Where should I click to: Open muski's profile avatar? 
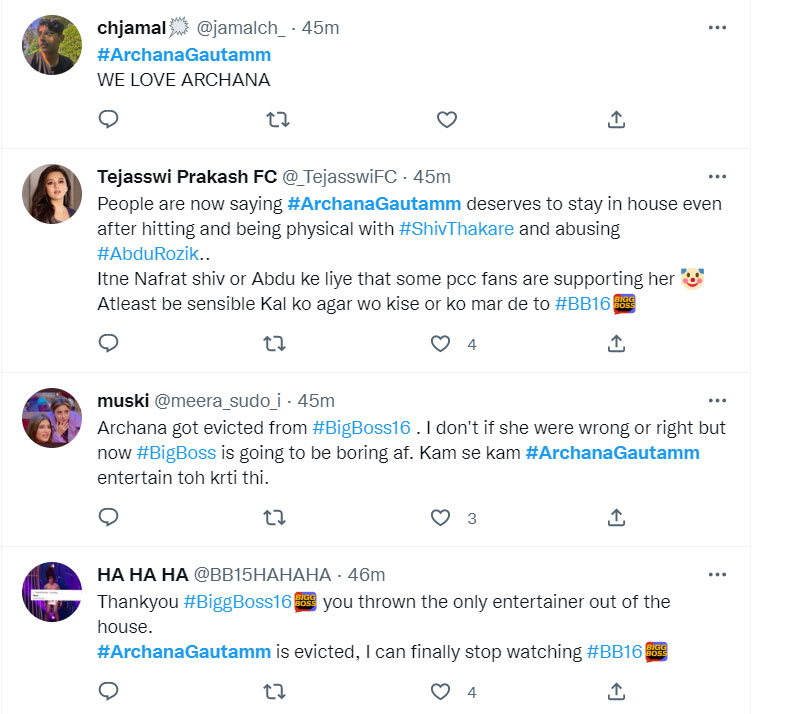[51, 418]
